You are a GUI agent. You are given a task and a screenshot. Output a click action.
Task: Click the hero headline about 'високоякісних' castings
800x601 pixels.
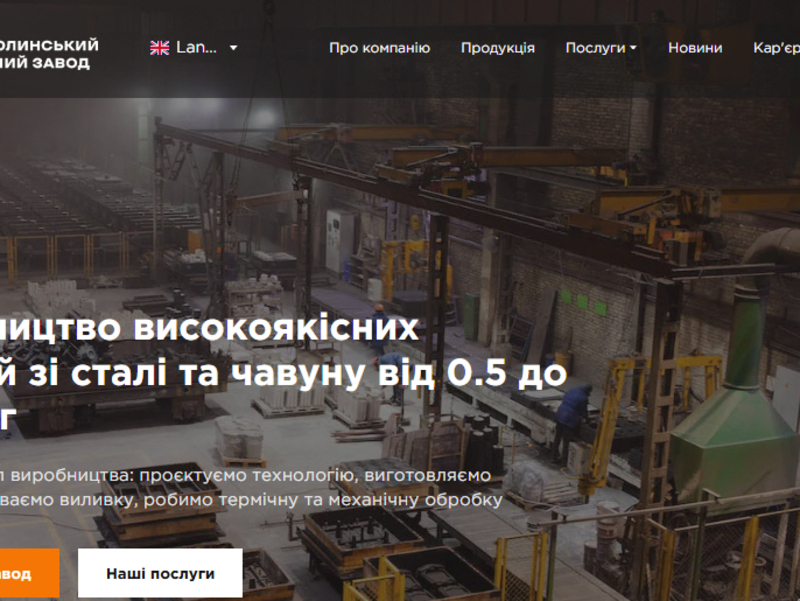[x=250, y=329]
